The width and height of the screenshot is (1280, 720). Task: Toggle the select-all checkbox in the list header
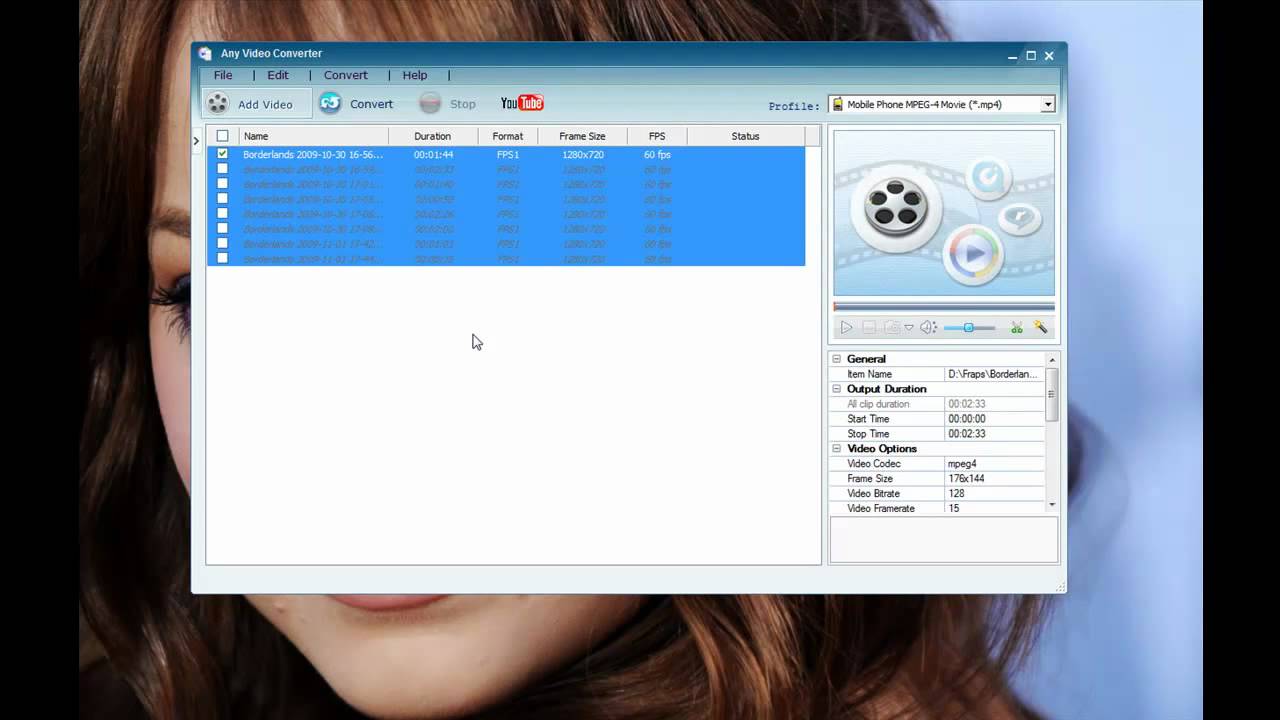coord(222,136)
